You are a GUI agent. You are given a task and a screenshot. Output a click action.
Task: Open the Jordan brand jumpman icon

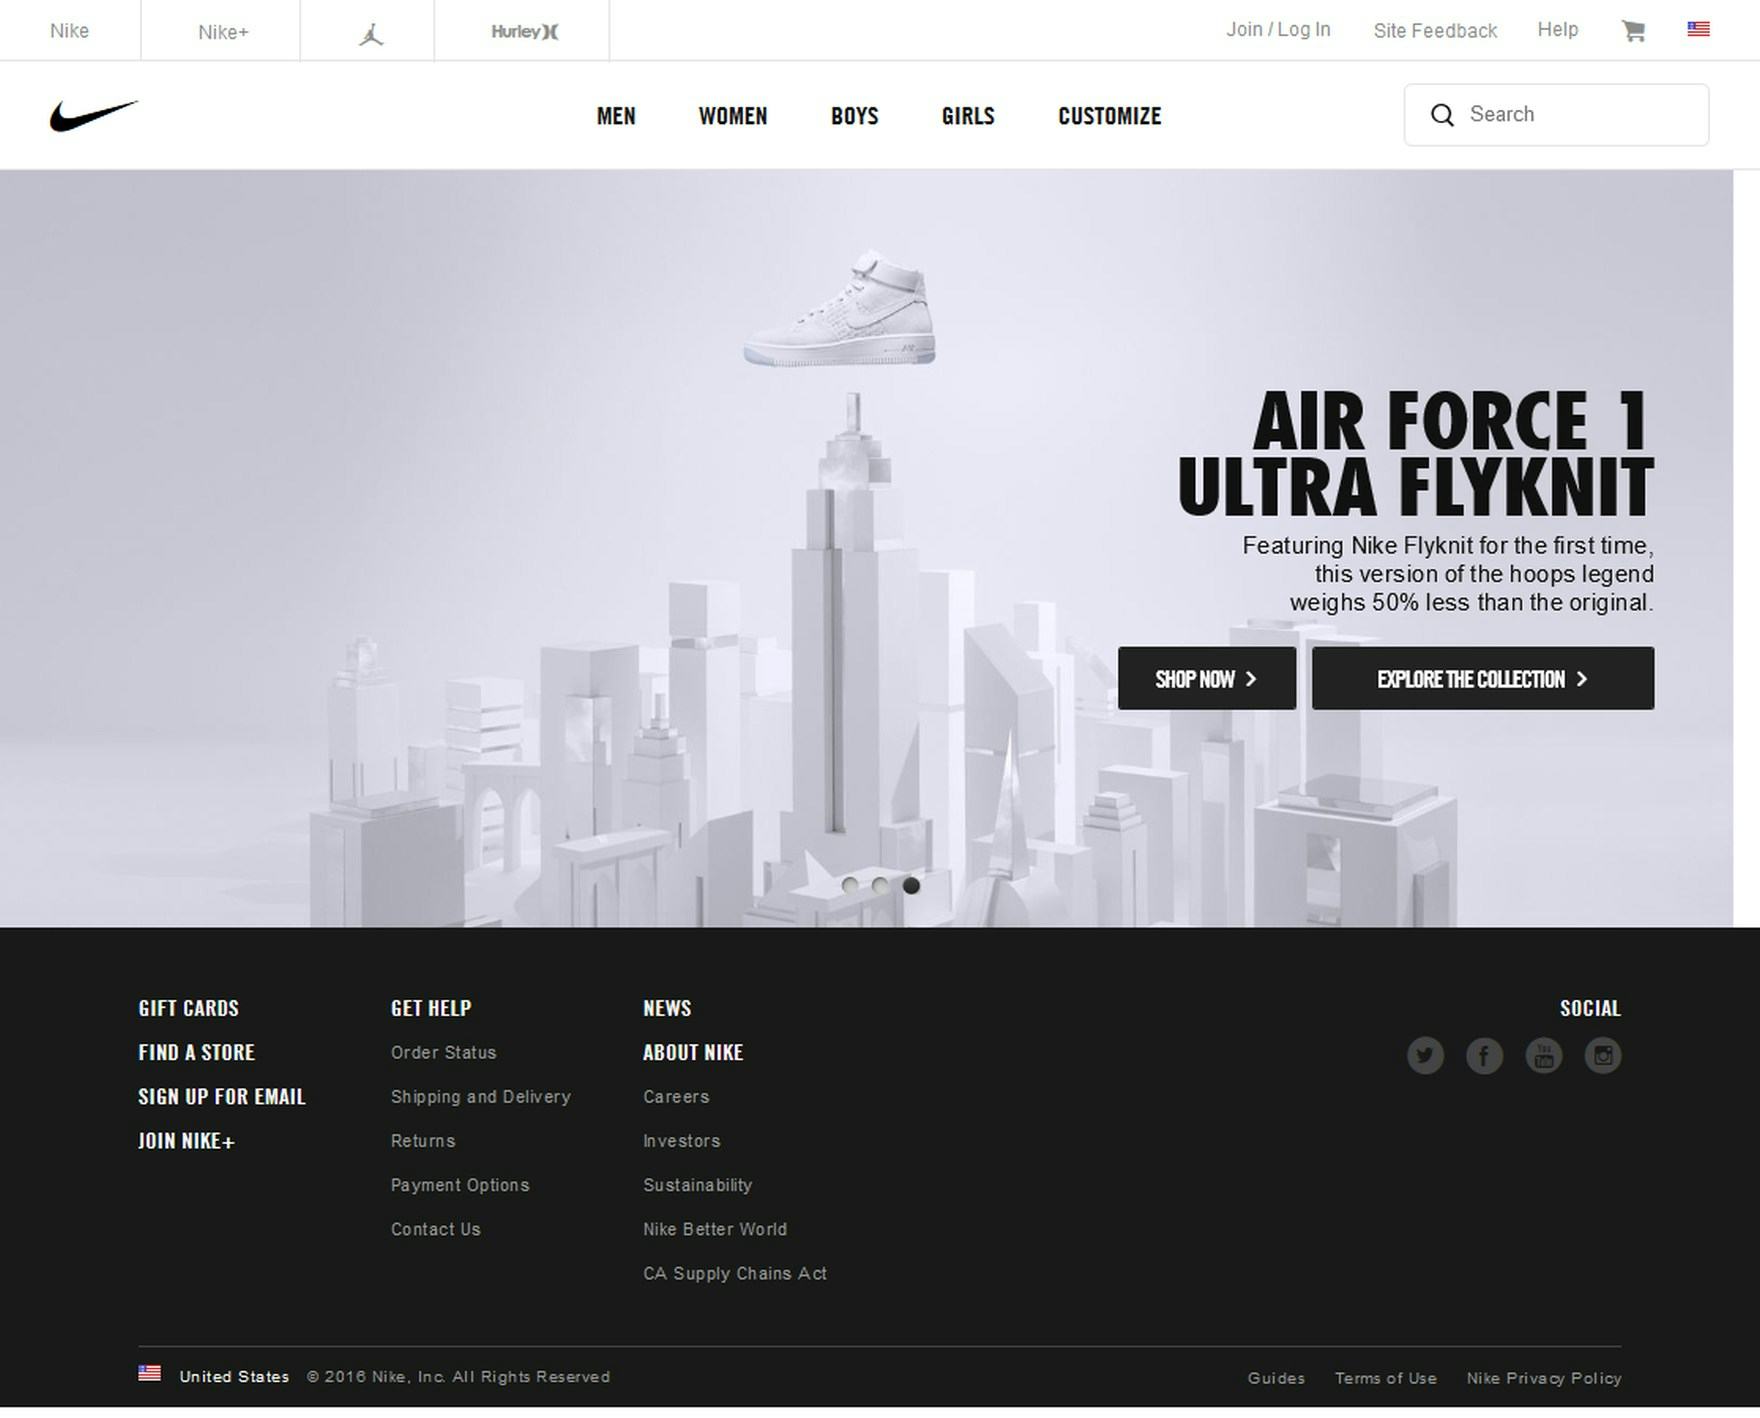click(371, 35)
